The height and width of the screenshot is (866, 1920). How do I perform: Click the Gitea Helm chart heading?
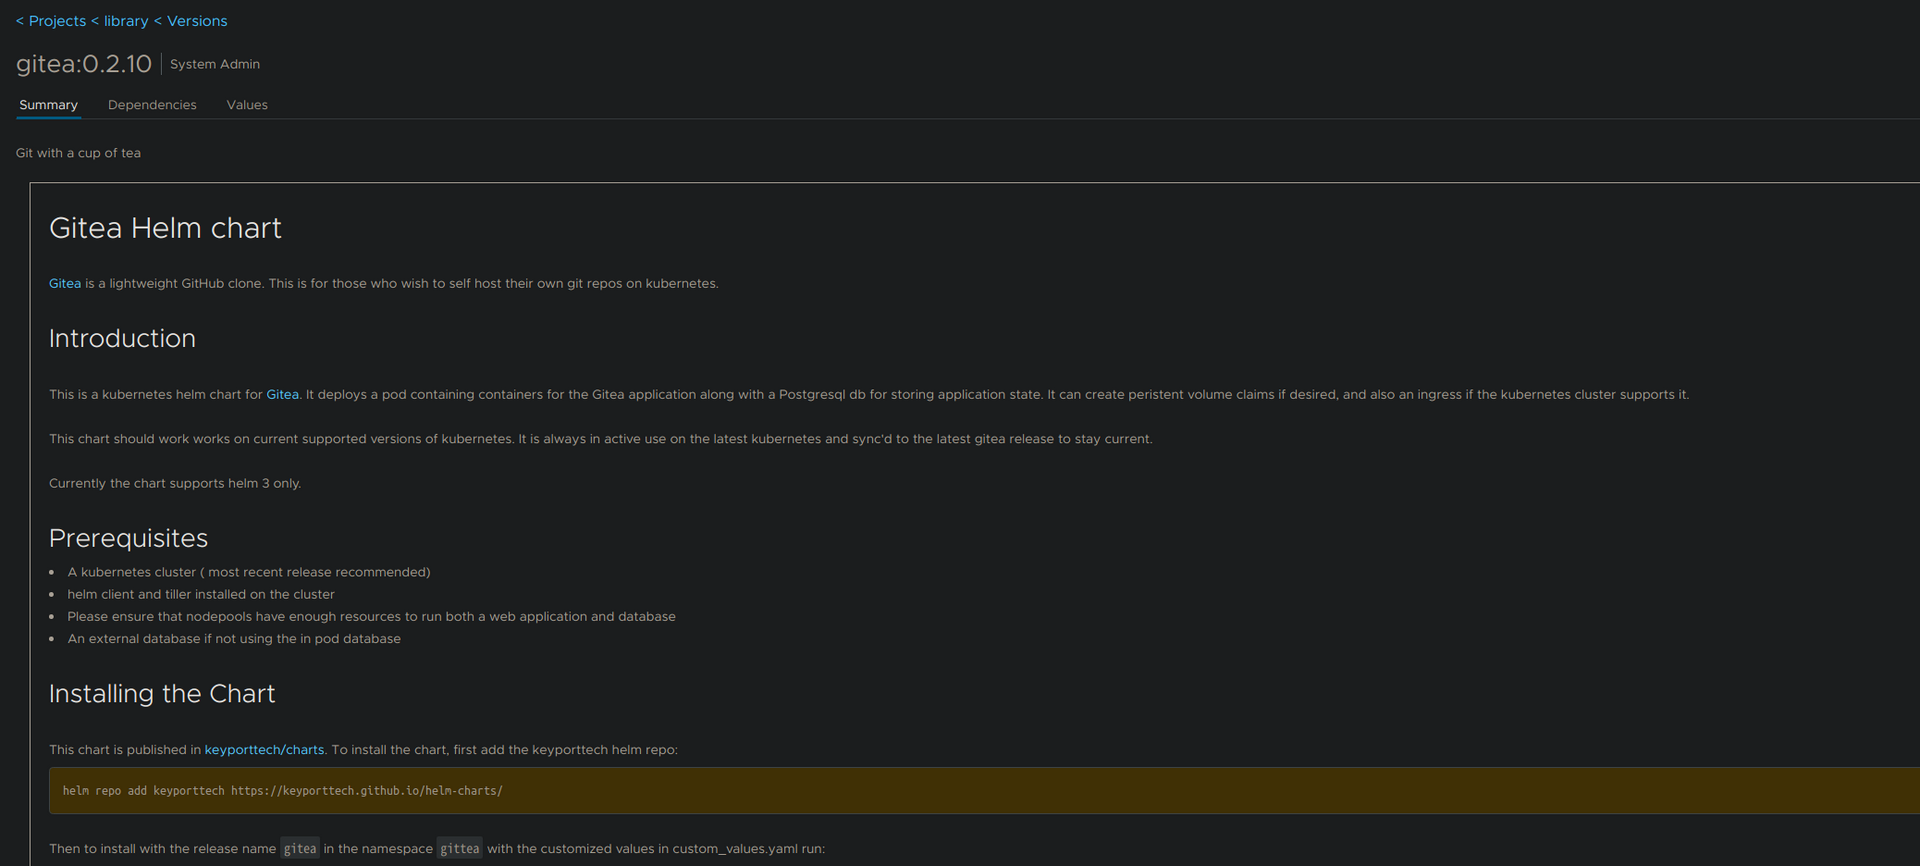tap(165, 228)
